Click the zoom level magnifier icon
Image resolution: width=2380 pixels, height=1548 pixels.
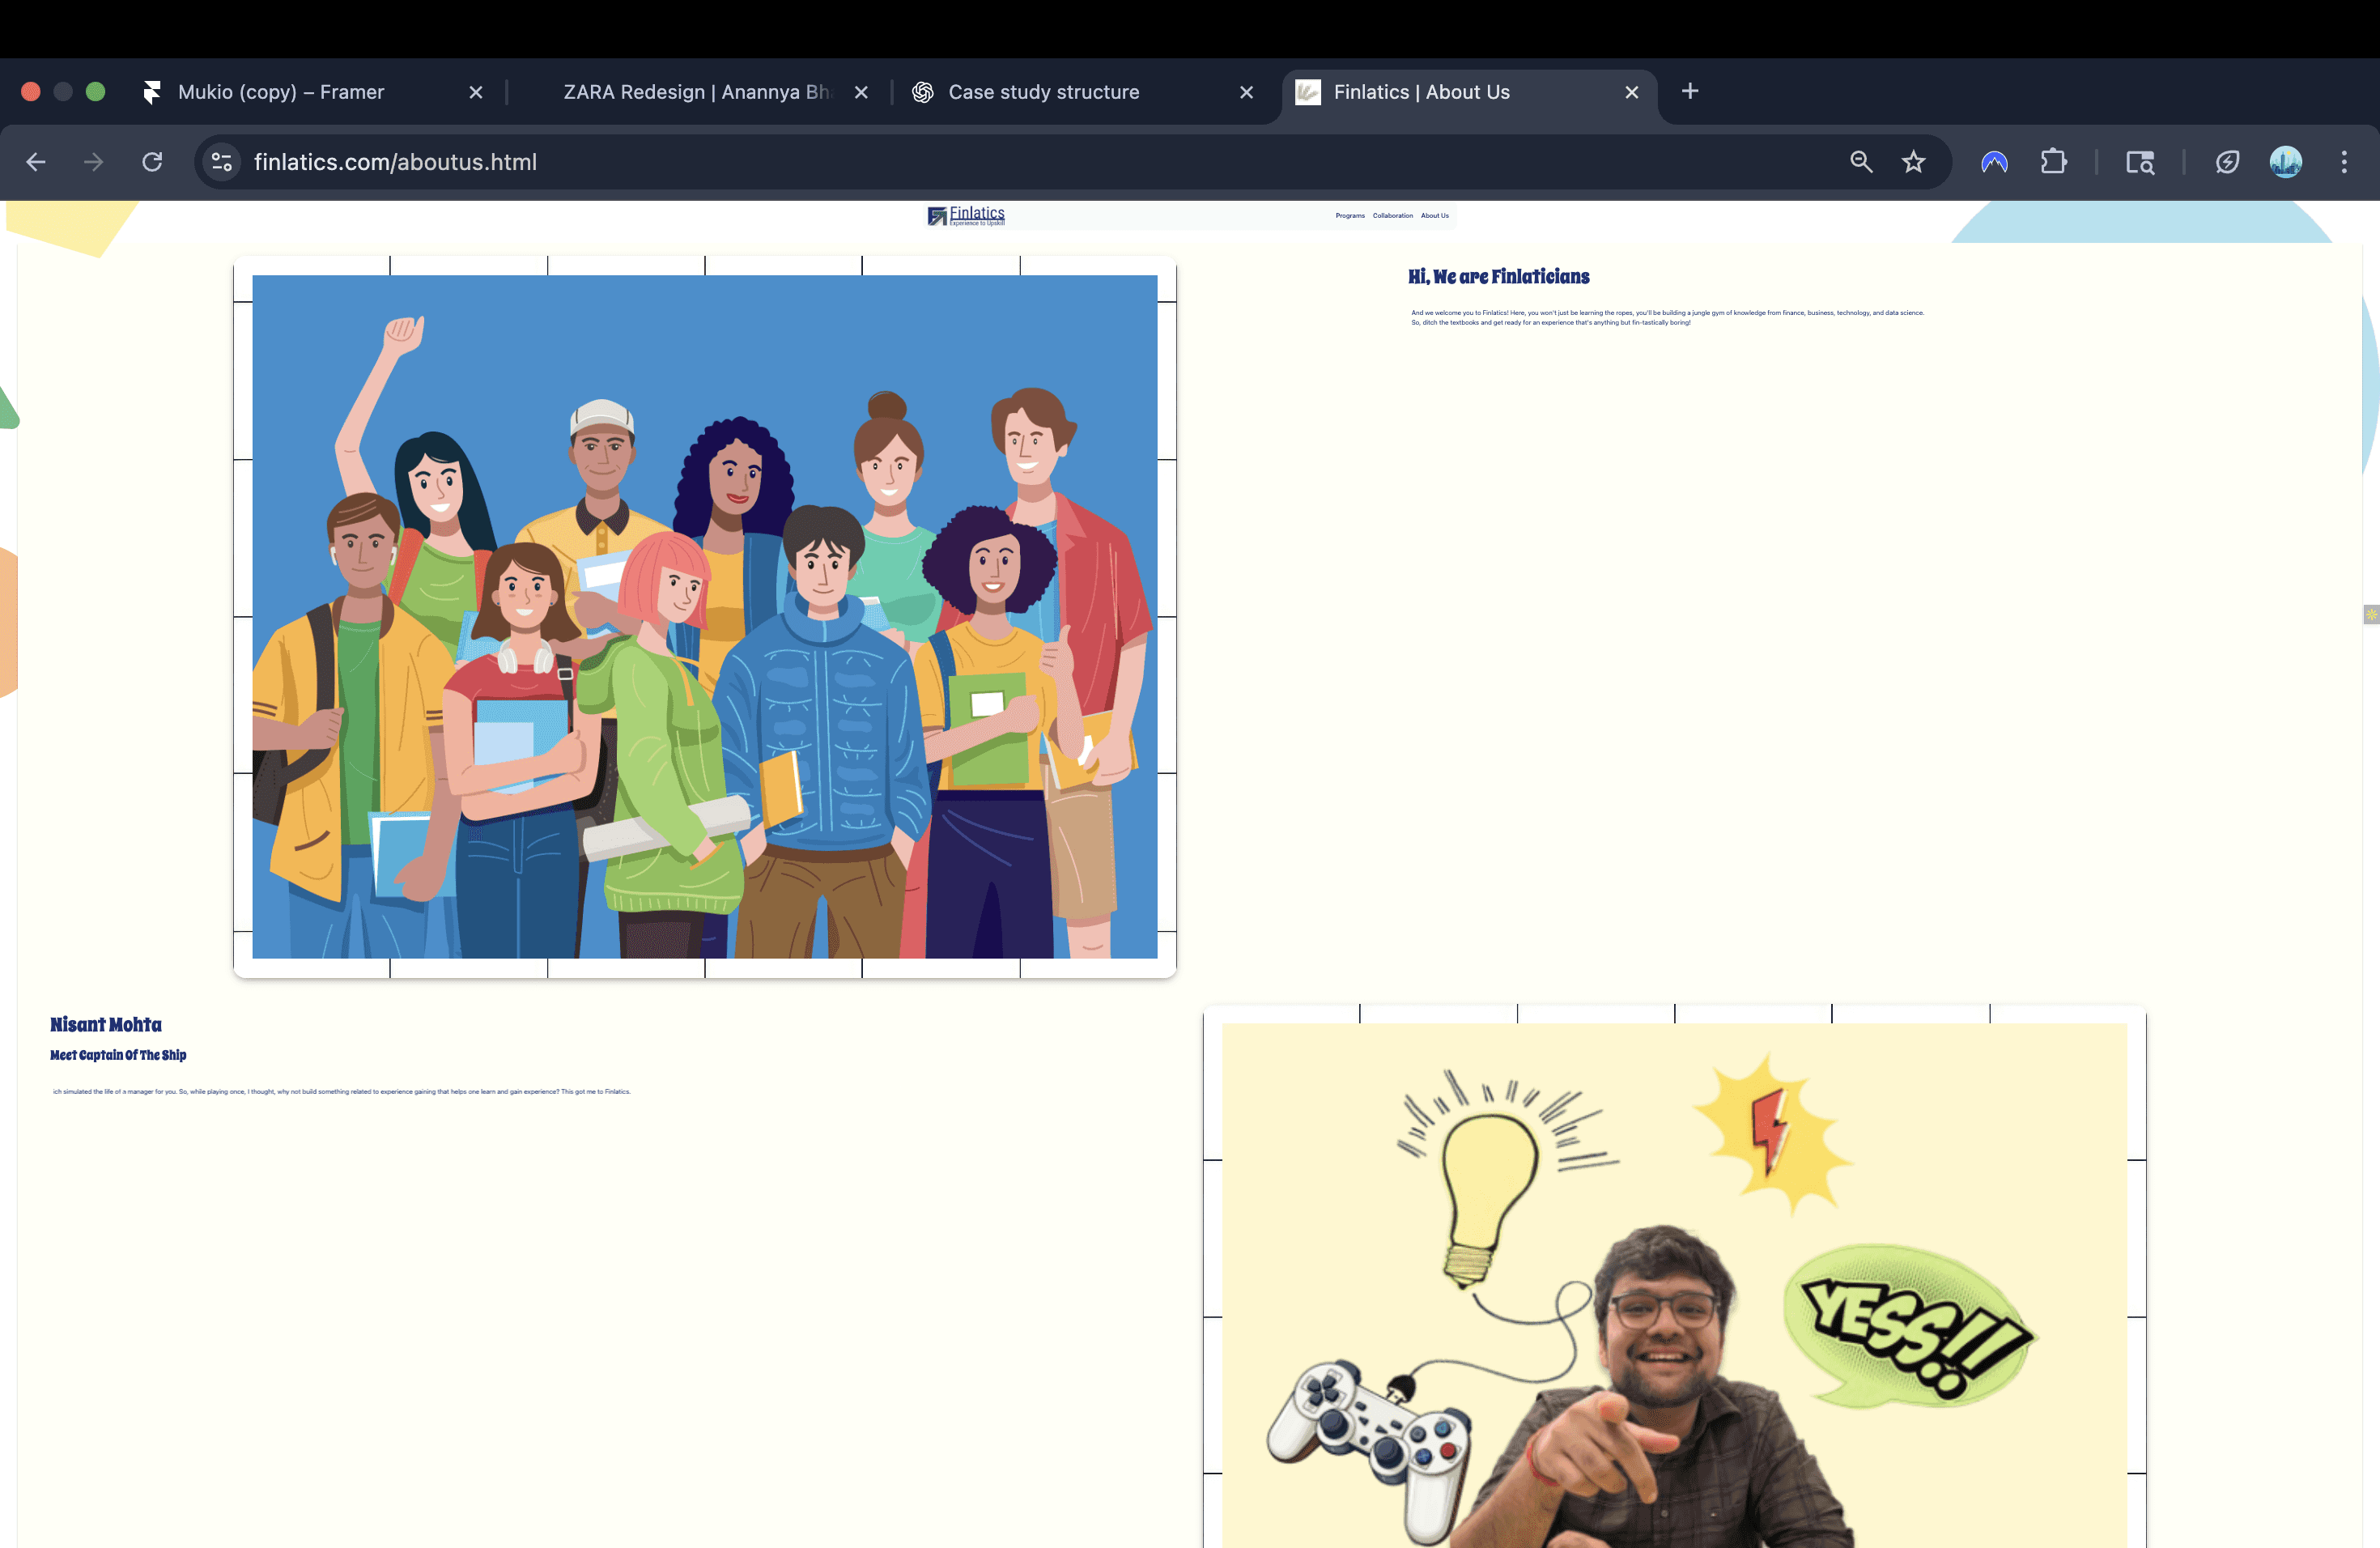click(x=1860, y=162)
